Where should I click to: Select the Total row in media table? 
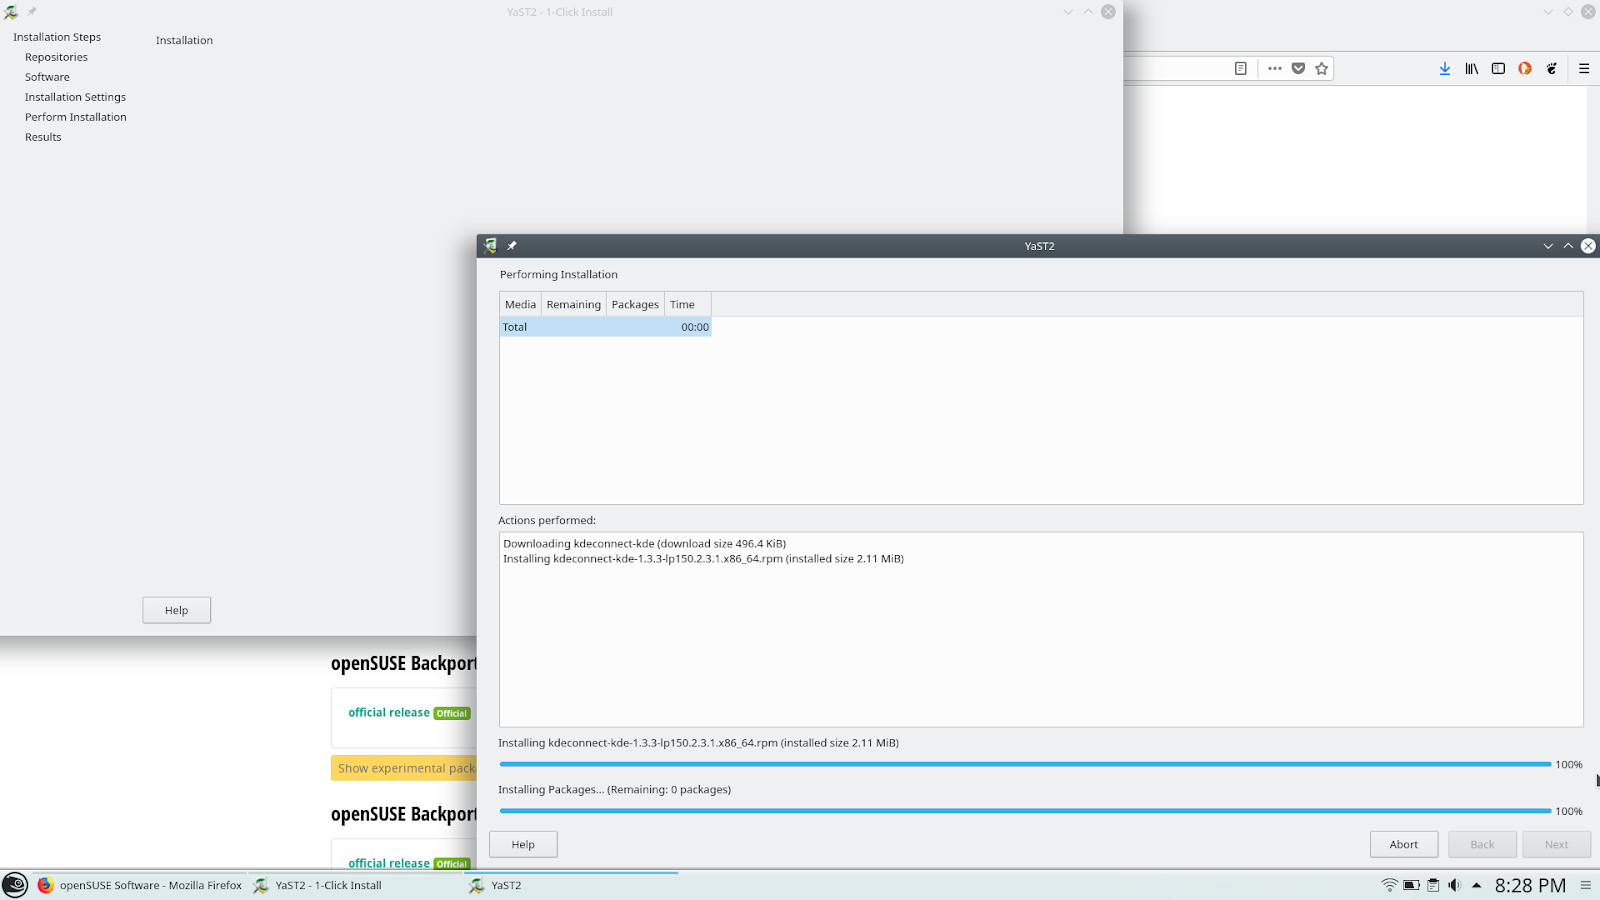pos(605,327)
